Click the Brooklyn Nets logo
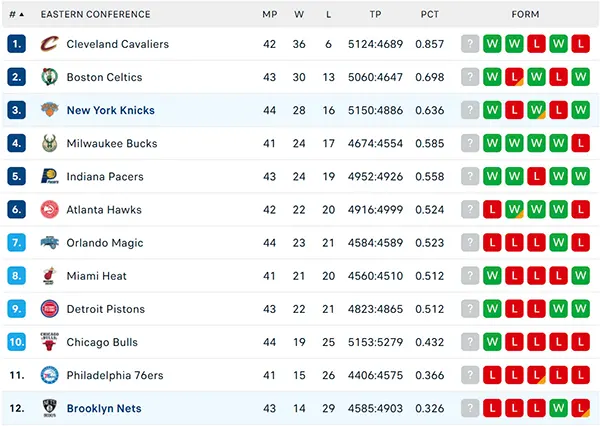This screenshot has width=600, height=426. point(50,408)
